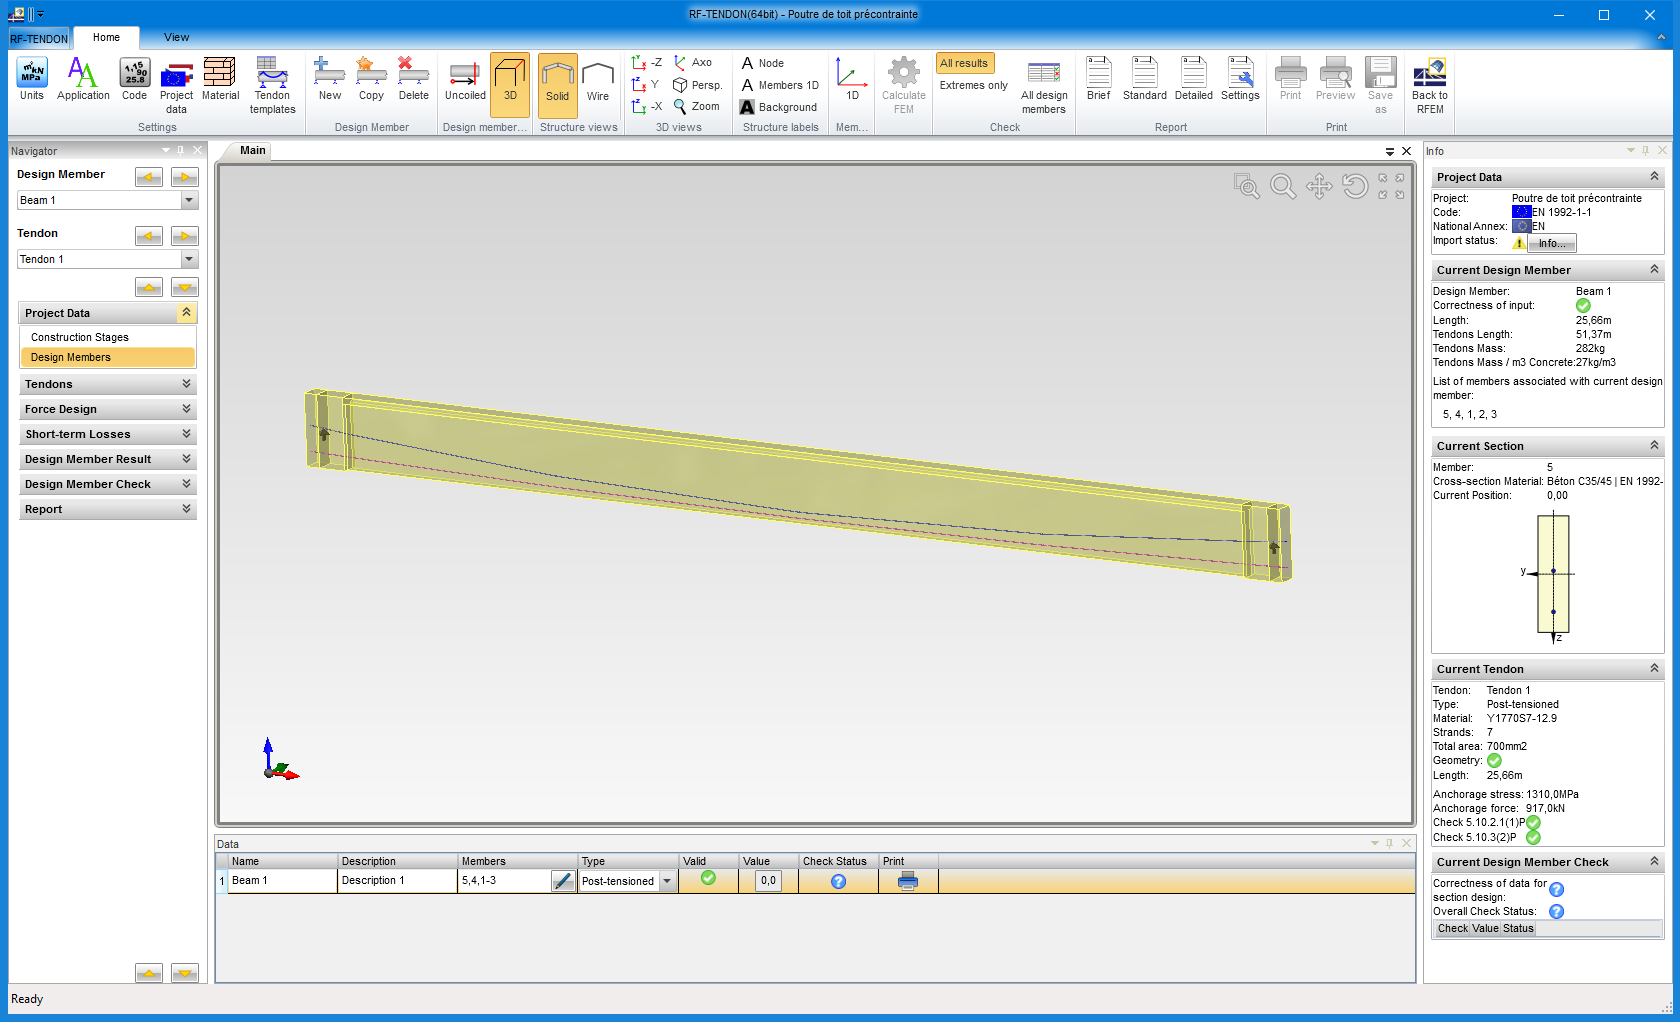Toggle Node labels

point(762,63)
